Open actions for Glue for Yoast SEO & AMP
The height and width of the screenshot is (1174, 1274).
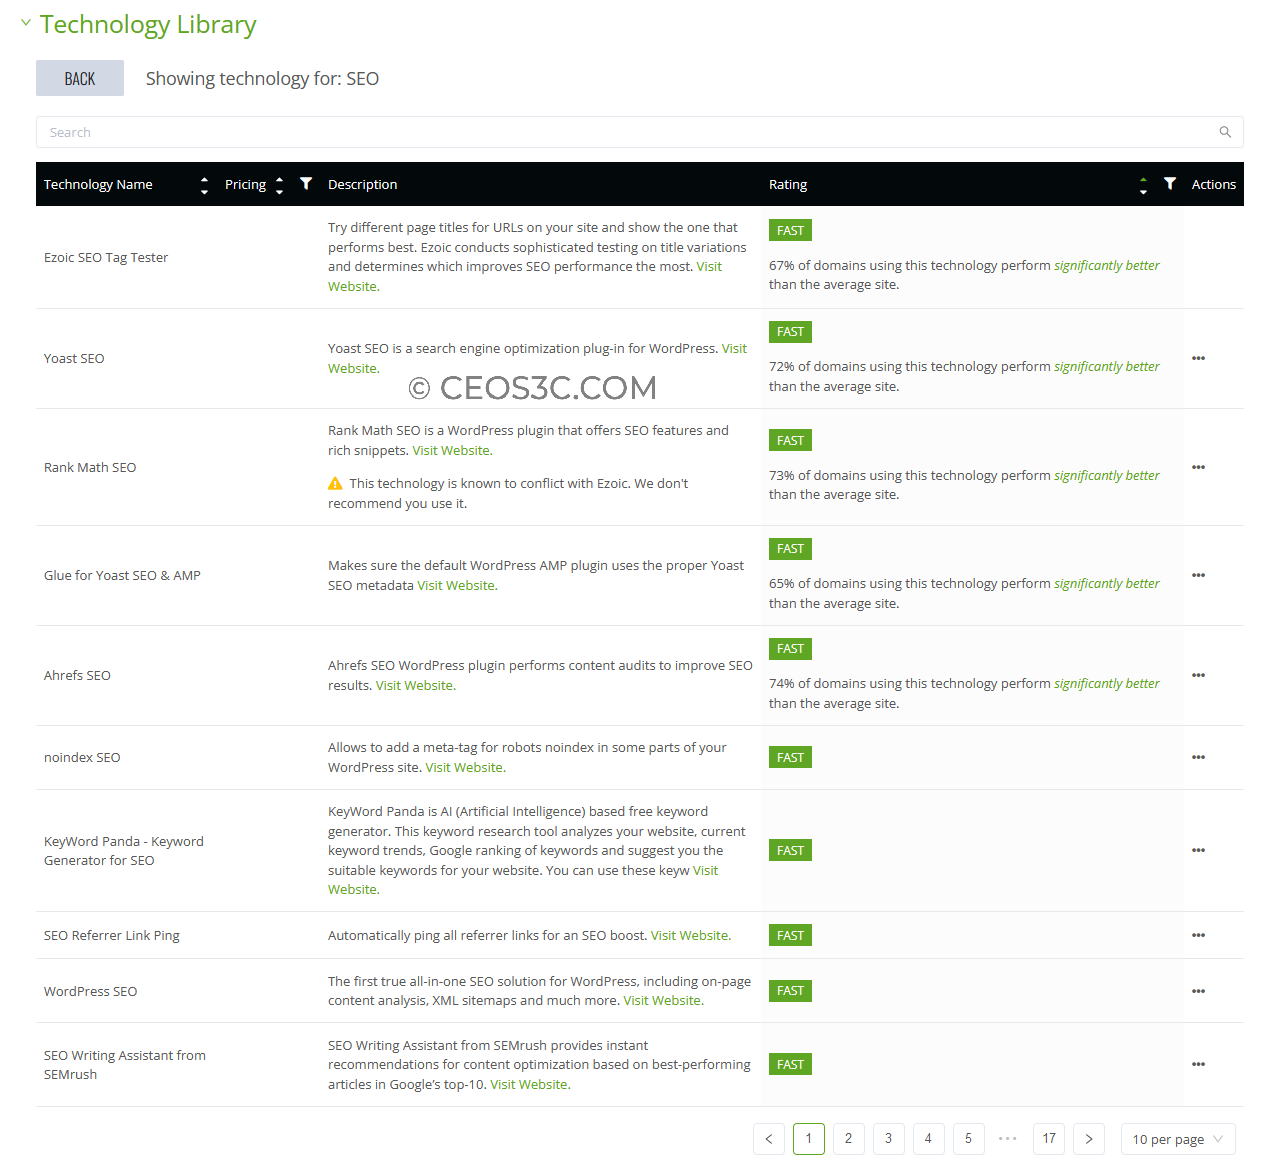[x=1198, y=575]
